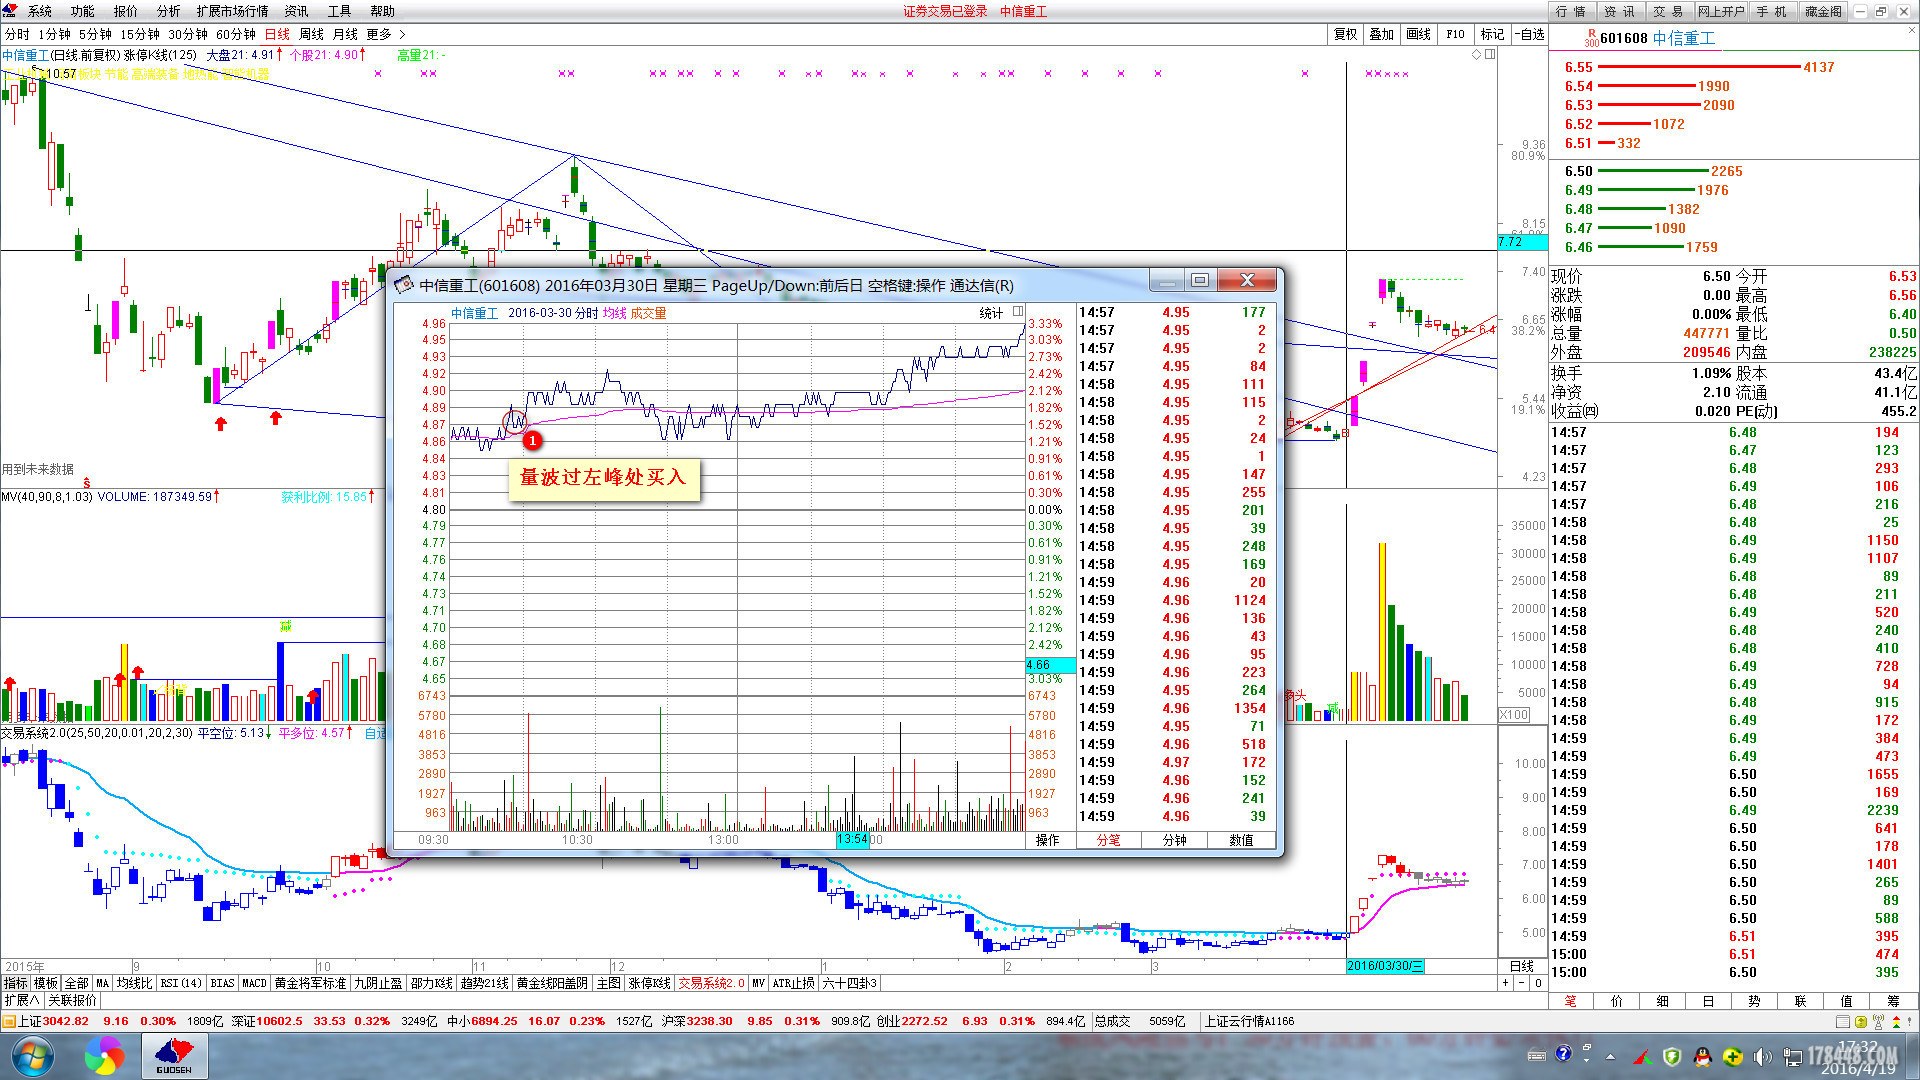Expand the 更多 periods dropdown

(x=386, y=34)
